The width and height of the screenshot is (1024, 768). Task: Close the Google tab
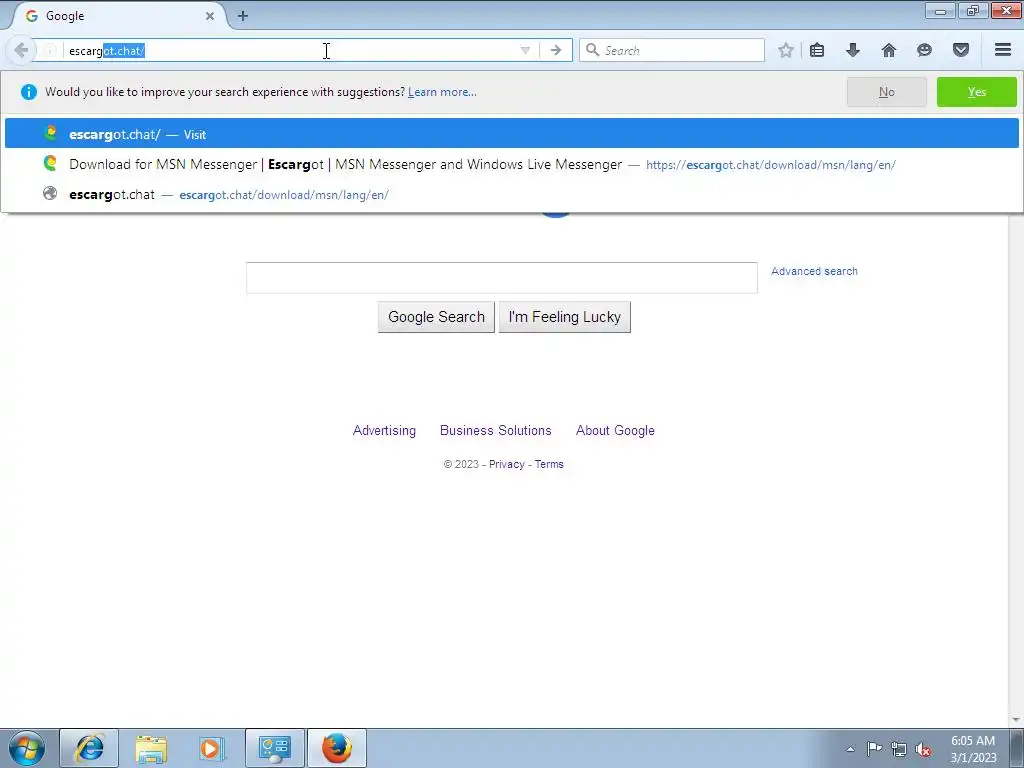(210, 16)
